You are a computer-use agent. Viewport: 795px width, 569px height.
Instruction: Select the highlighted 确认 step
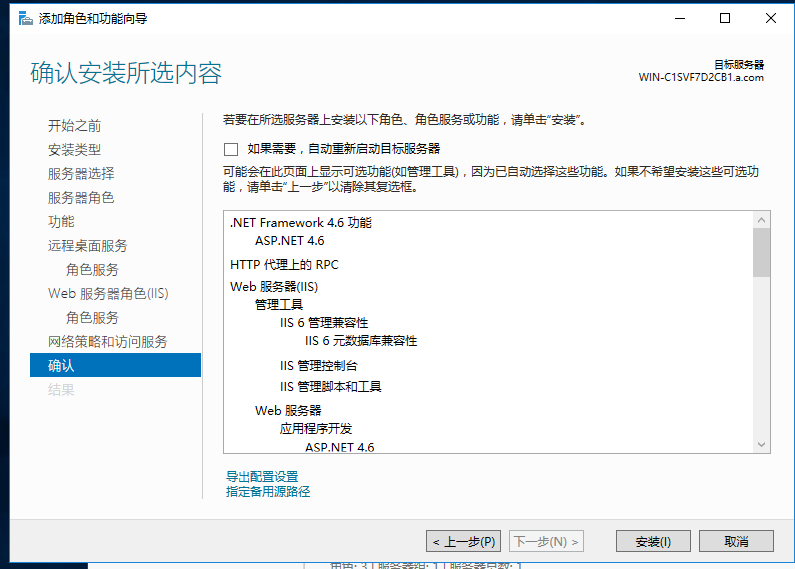tap(116, 365)
